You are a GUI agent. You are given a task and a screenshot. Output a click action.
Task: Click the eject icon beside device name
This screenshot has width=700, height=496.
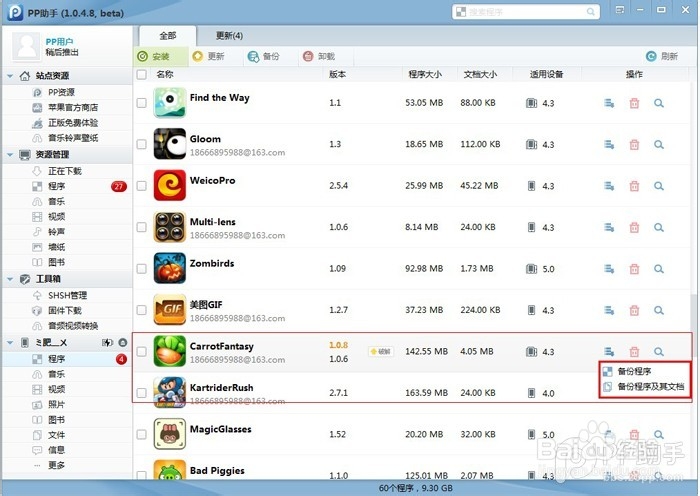point(123,342)
